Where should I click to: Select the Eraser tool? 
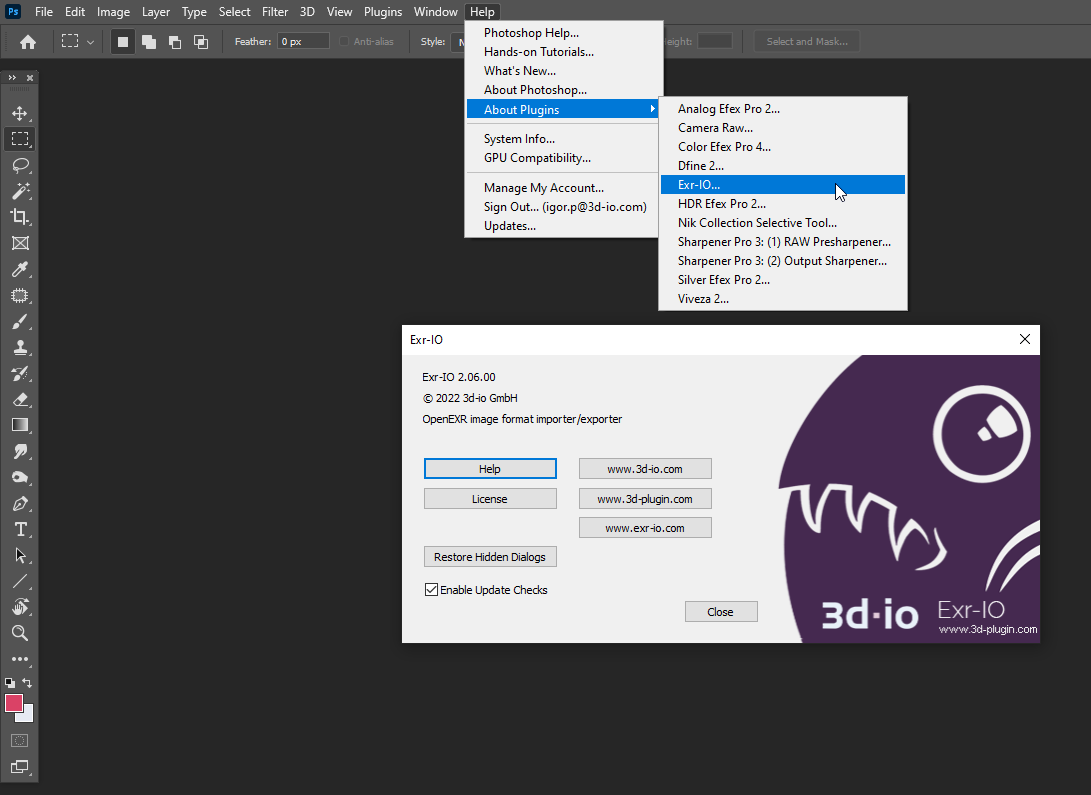pyautogui.click(x=19, y=399)
